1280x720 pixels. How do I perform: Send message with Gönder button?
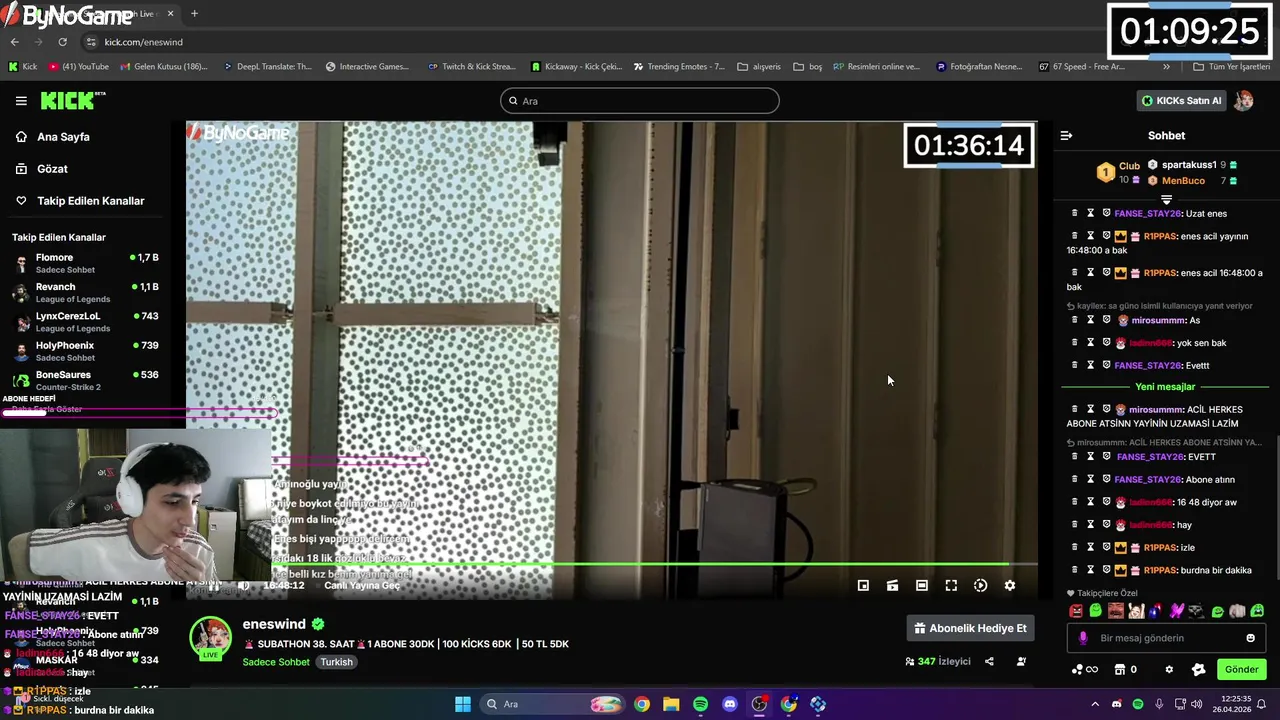tap(1241, 669)
